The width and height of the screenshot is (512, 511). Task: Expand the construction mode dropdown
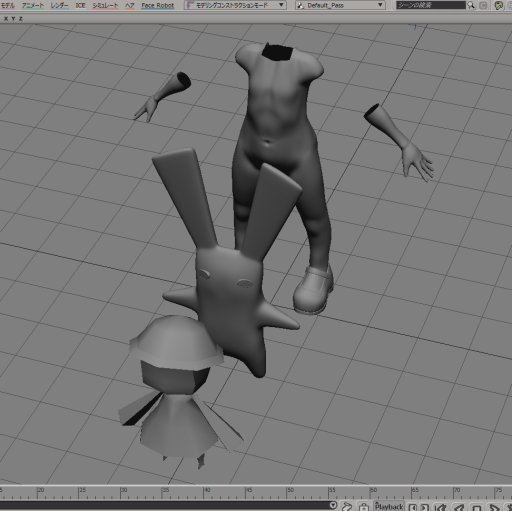235,5
